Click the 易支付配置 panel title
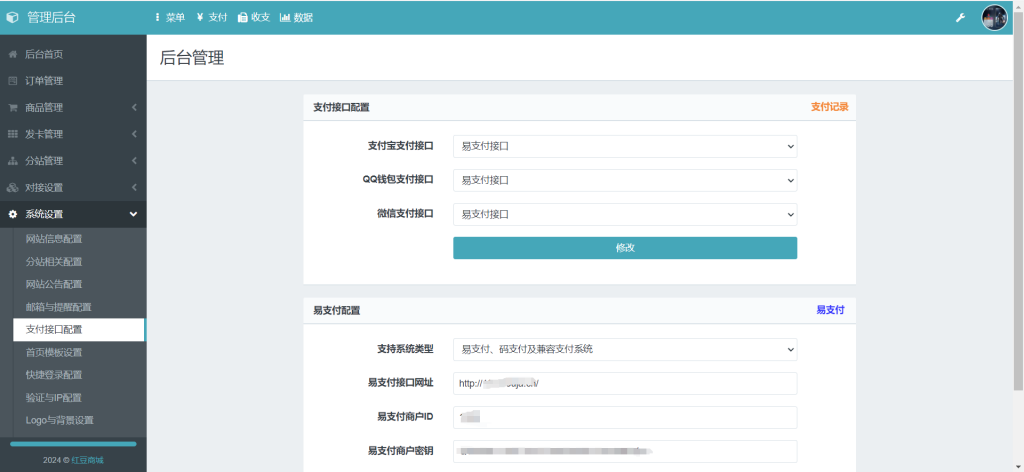This screenshot has height=472, width=1024. 336,311
